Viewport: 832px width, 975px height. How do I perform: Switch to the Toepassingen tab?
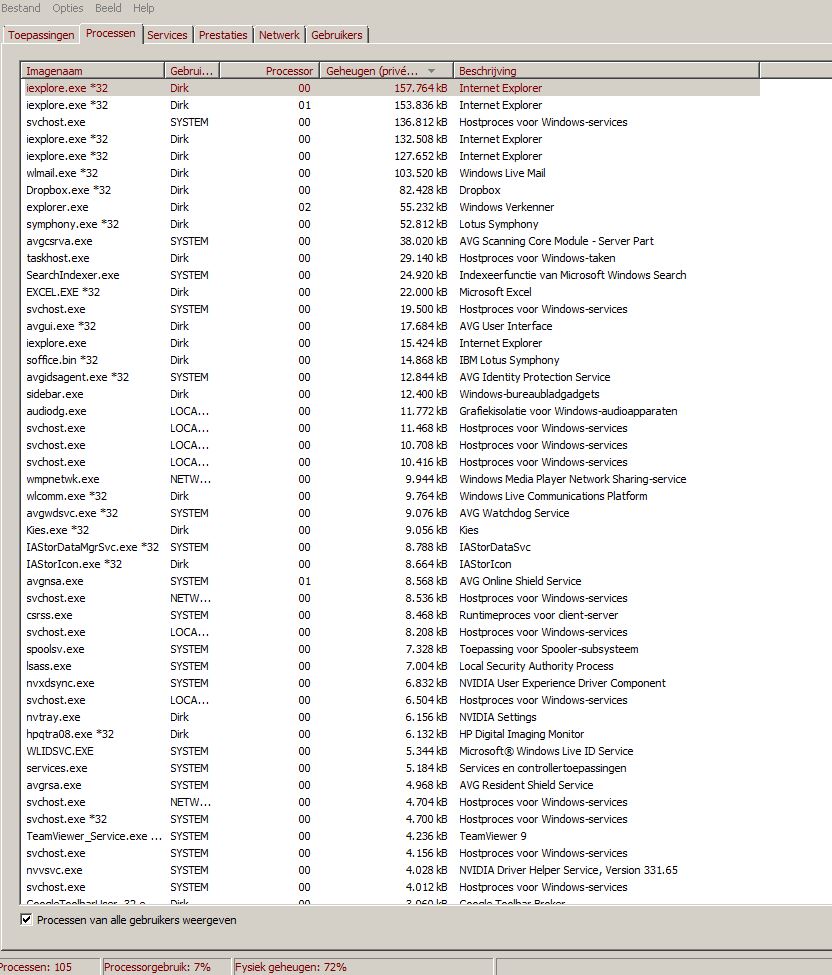(41, 35)
